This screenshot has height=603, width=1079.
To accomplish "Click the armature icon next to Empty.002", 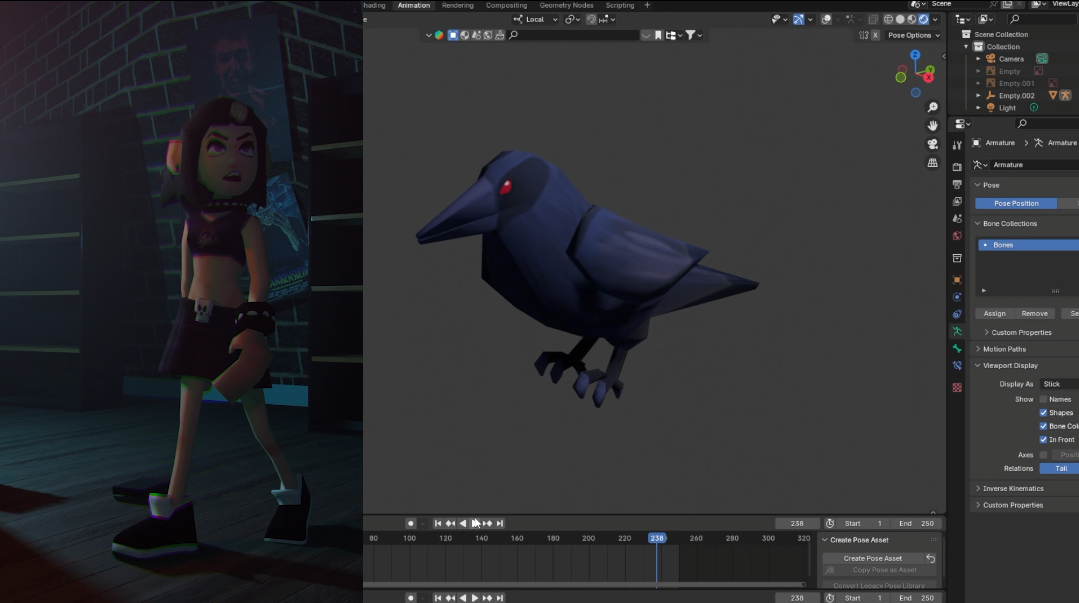I will [1065, 95].
